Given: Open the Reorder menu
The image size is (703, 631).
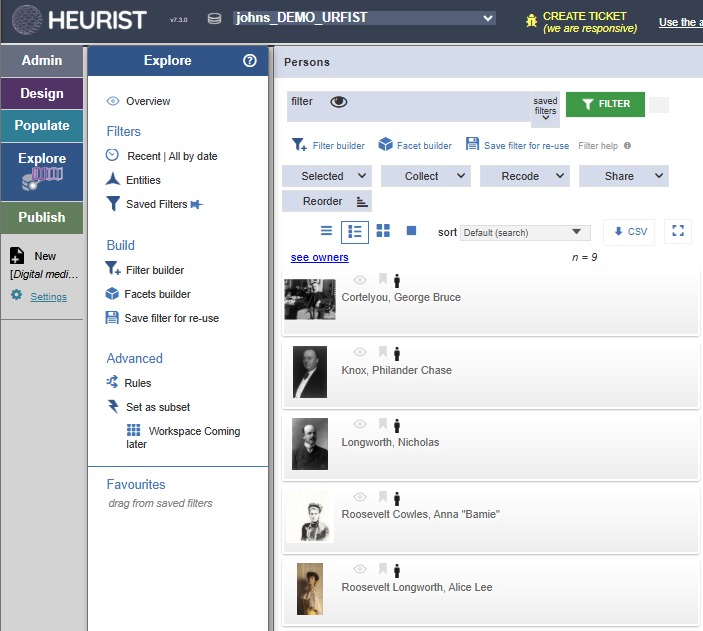Looking at the screenshot, I should (327, 201).
